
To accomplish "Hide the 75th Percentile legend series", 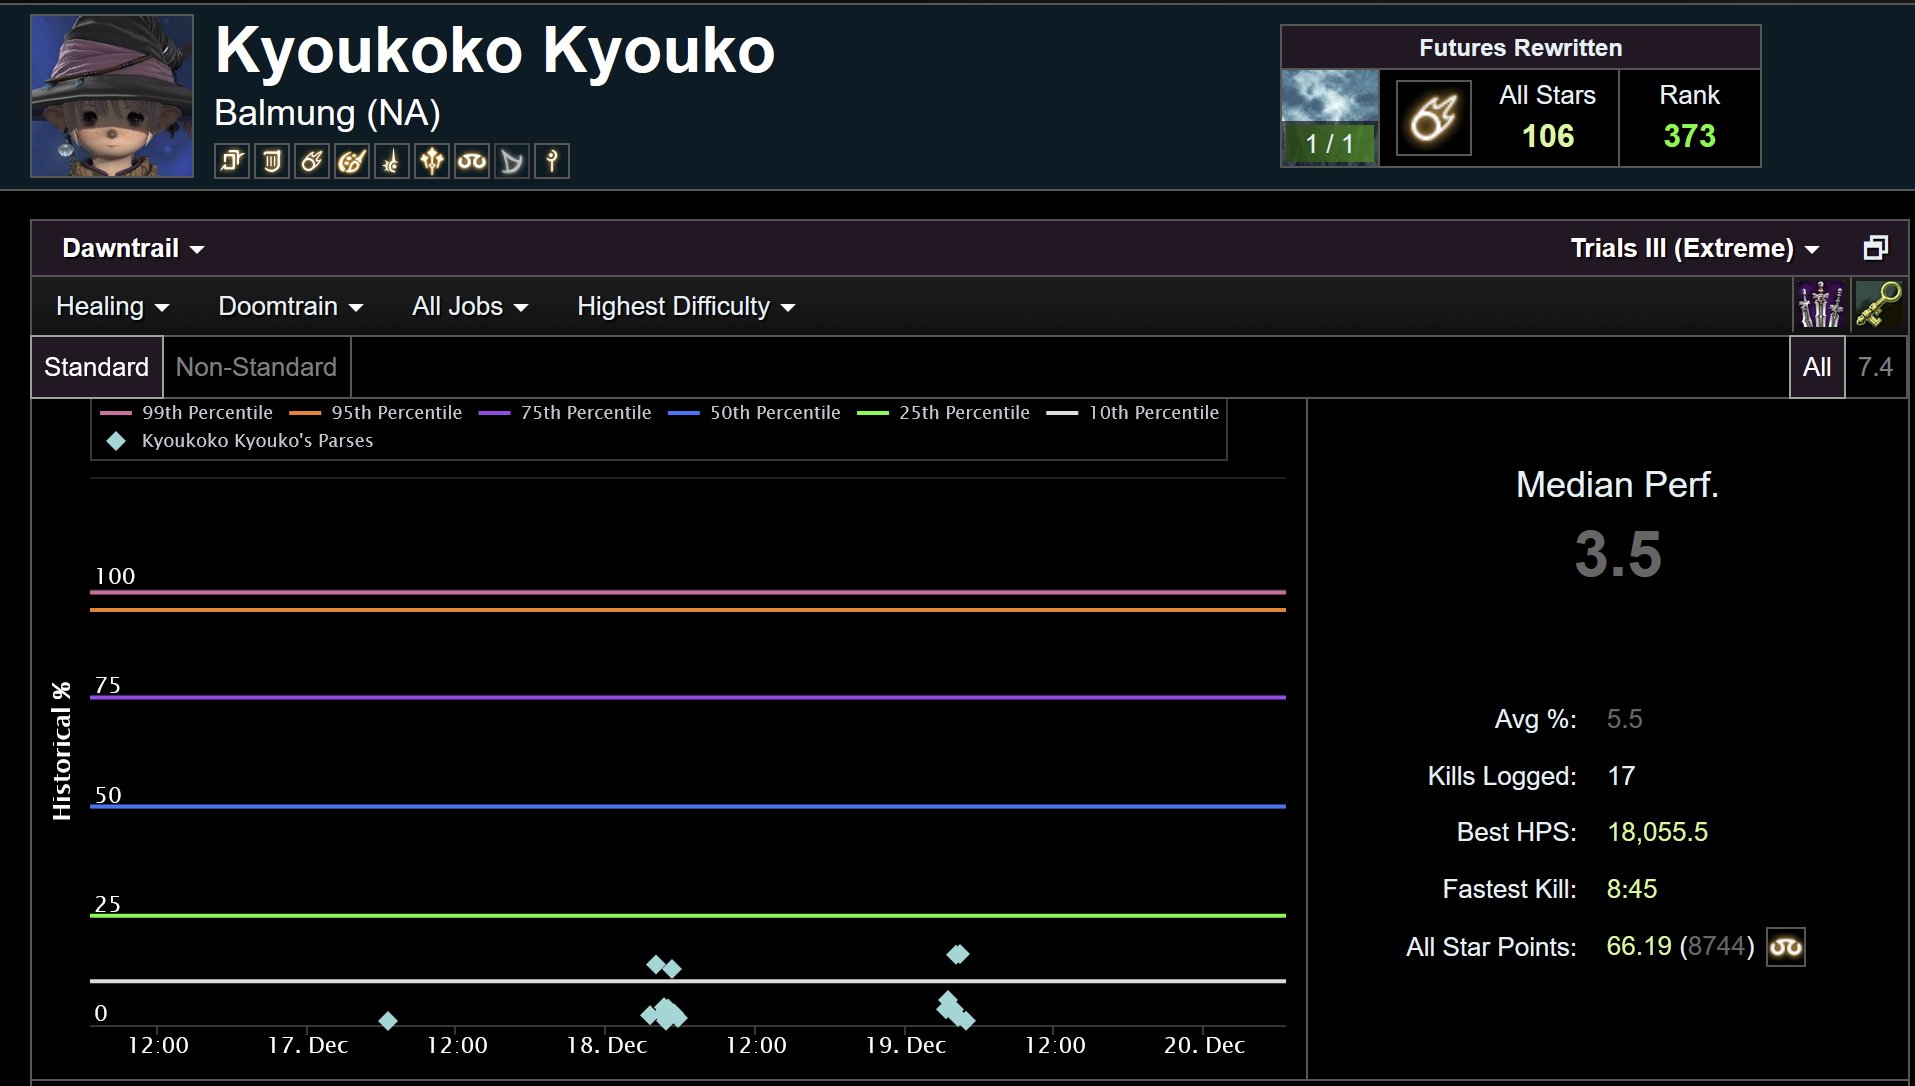I will (565, 413).
